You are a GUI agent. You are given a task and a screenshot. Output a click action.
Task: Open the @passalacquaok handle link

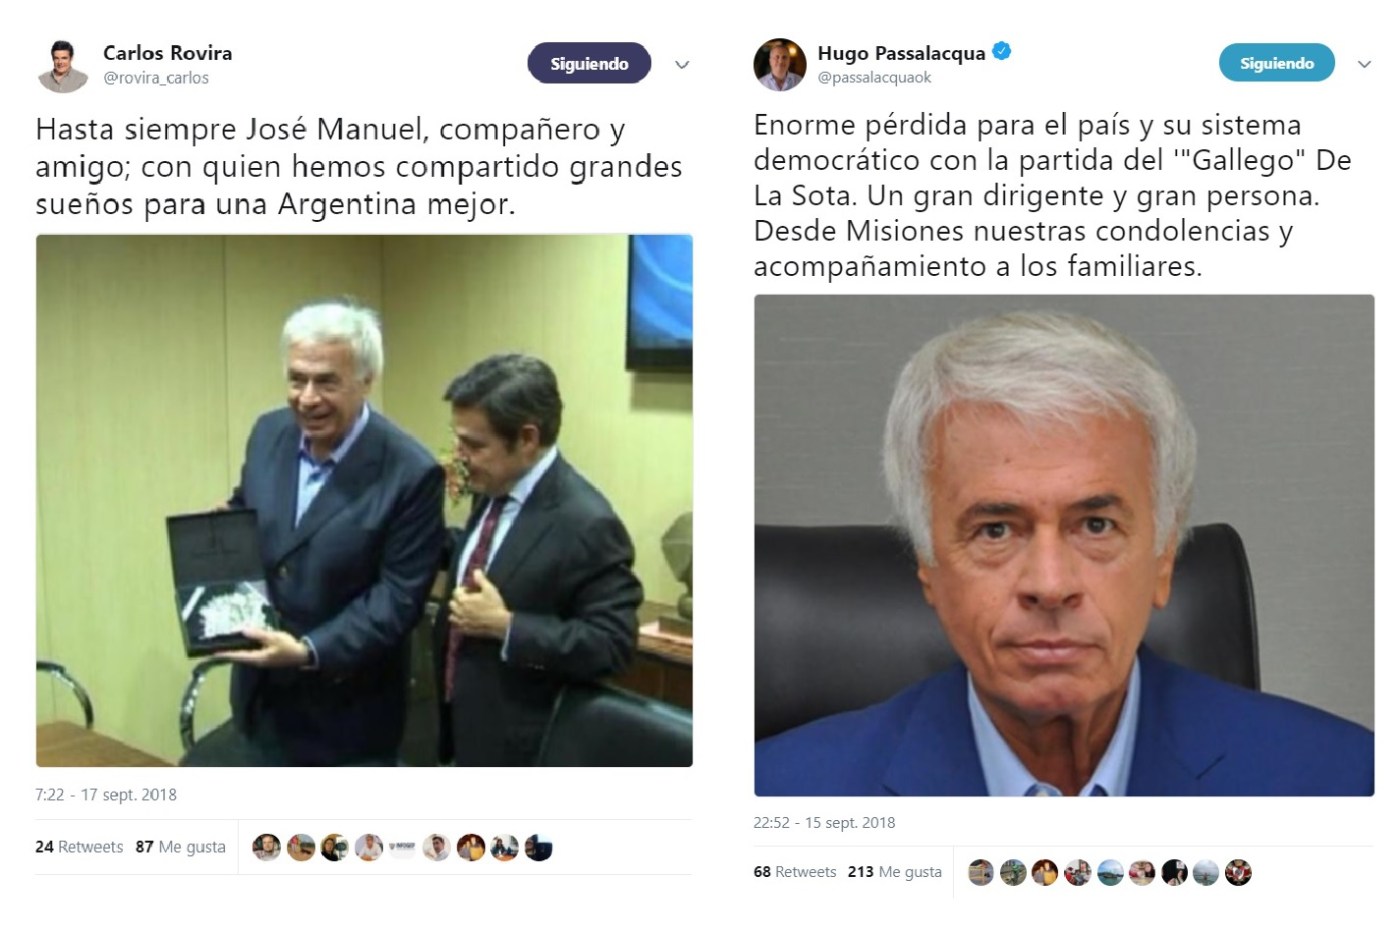(x=875, y=78)
